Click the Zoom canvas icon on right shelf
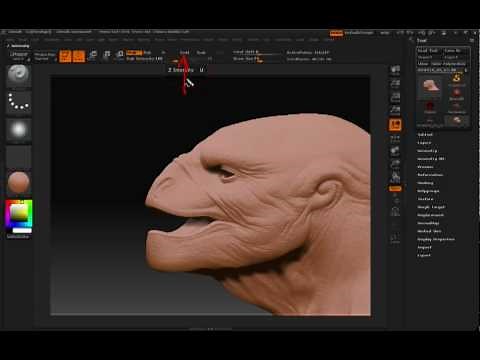This screenshot has height=360, width=480. (395, 84)
